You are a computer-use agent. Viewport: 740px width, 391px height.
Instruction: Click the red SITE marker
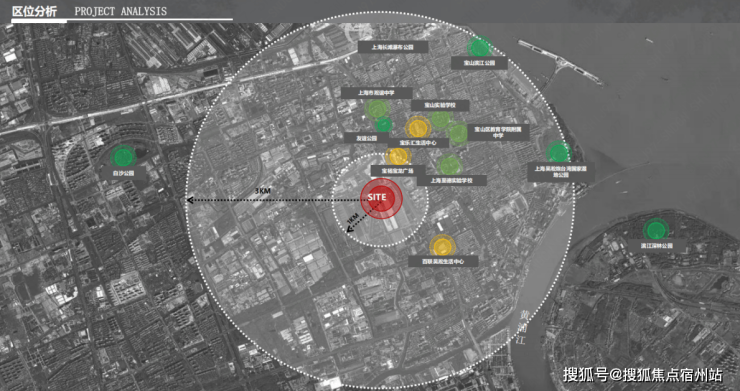(x=381, y=198)
